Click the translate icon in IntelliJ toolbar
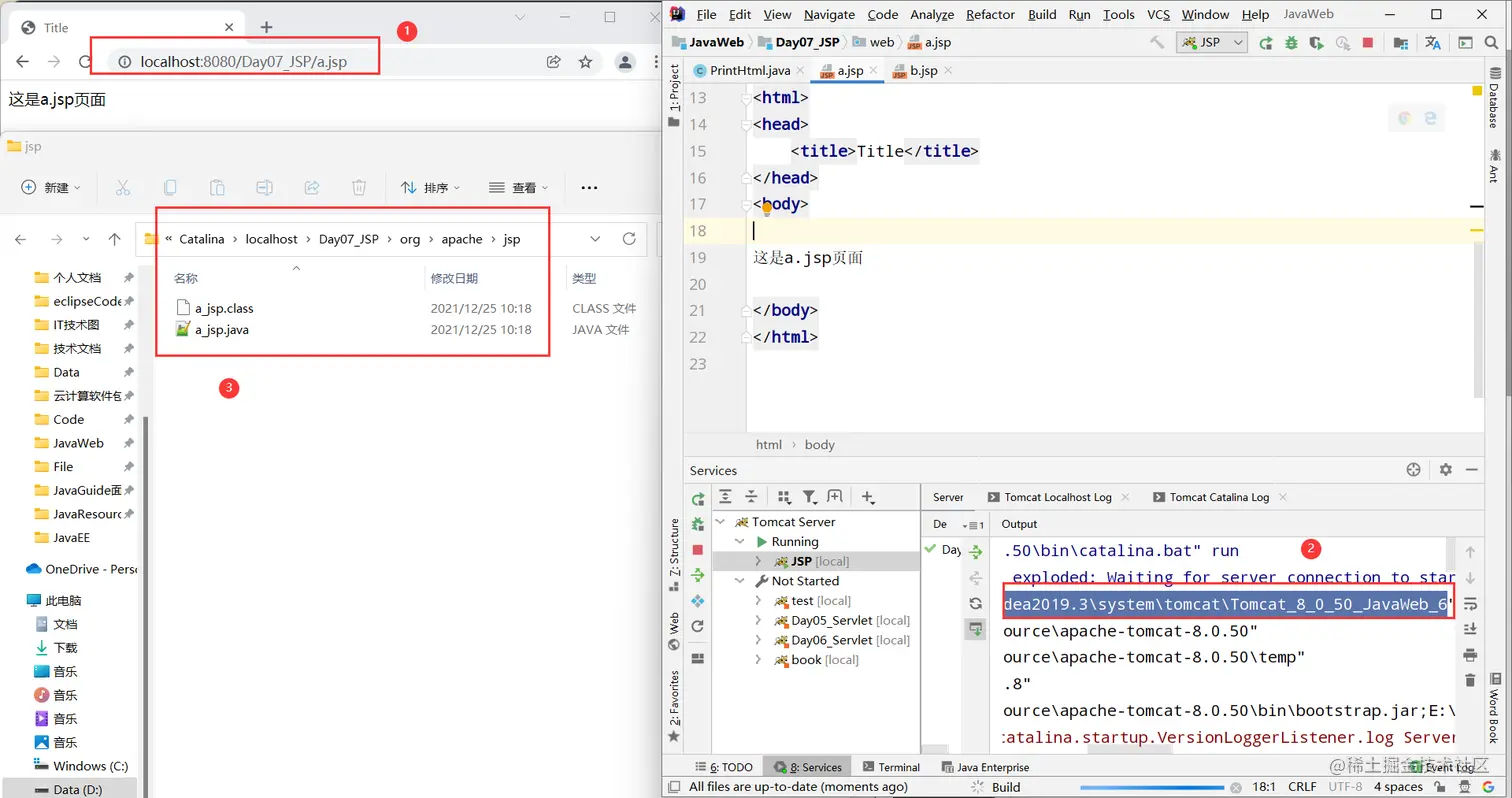The image size is (1512, 798). 1433,42
